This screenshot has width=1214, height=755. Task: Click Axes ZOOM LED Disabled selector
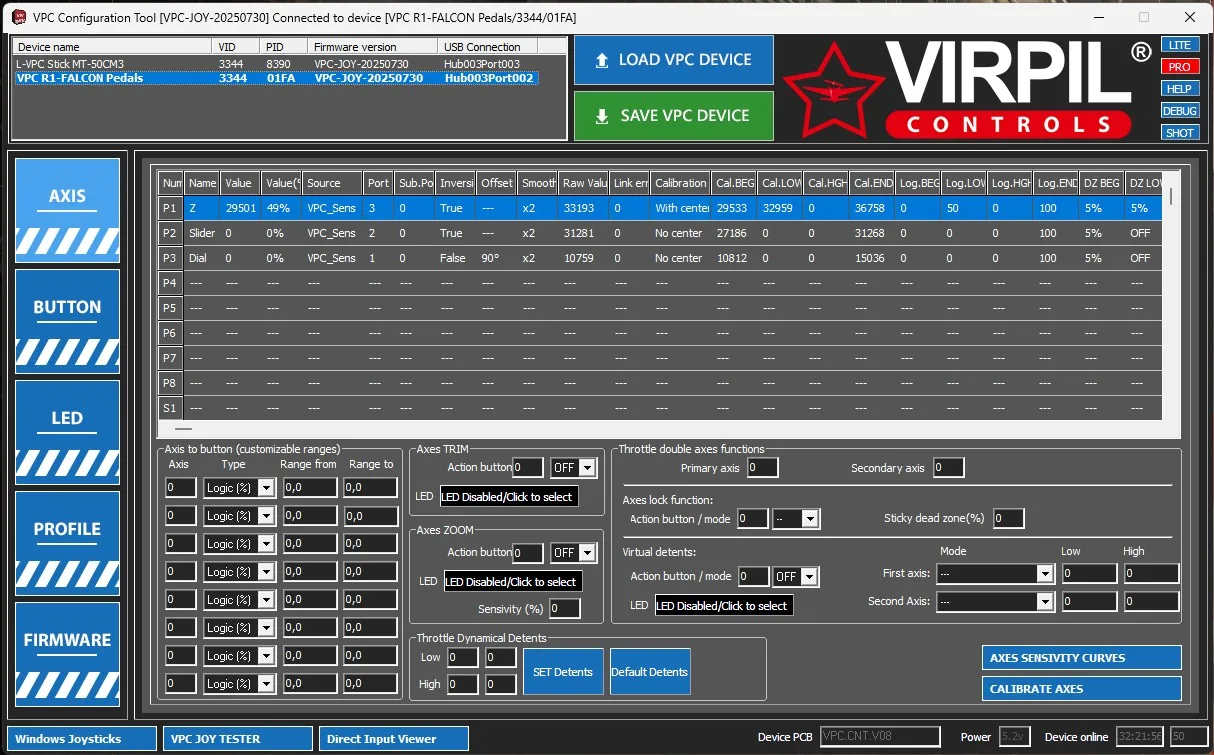(513, 582)
